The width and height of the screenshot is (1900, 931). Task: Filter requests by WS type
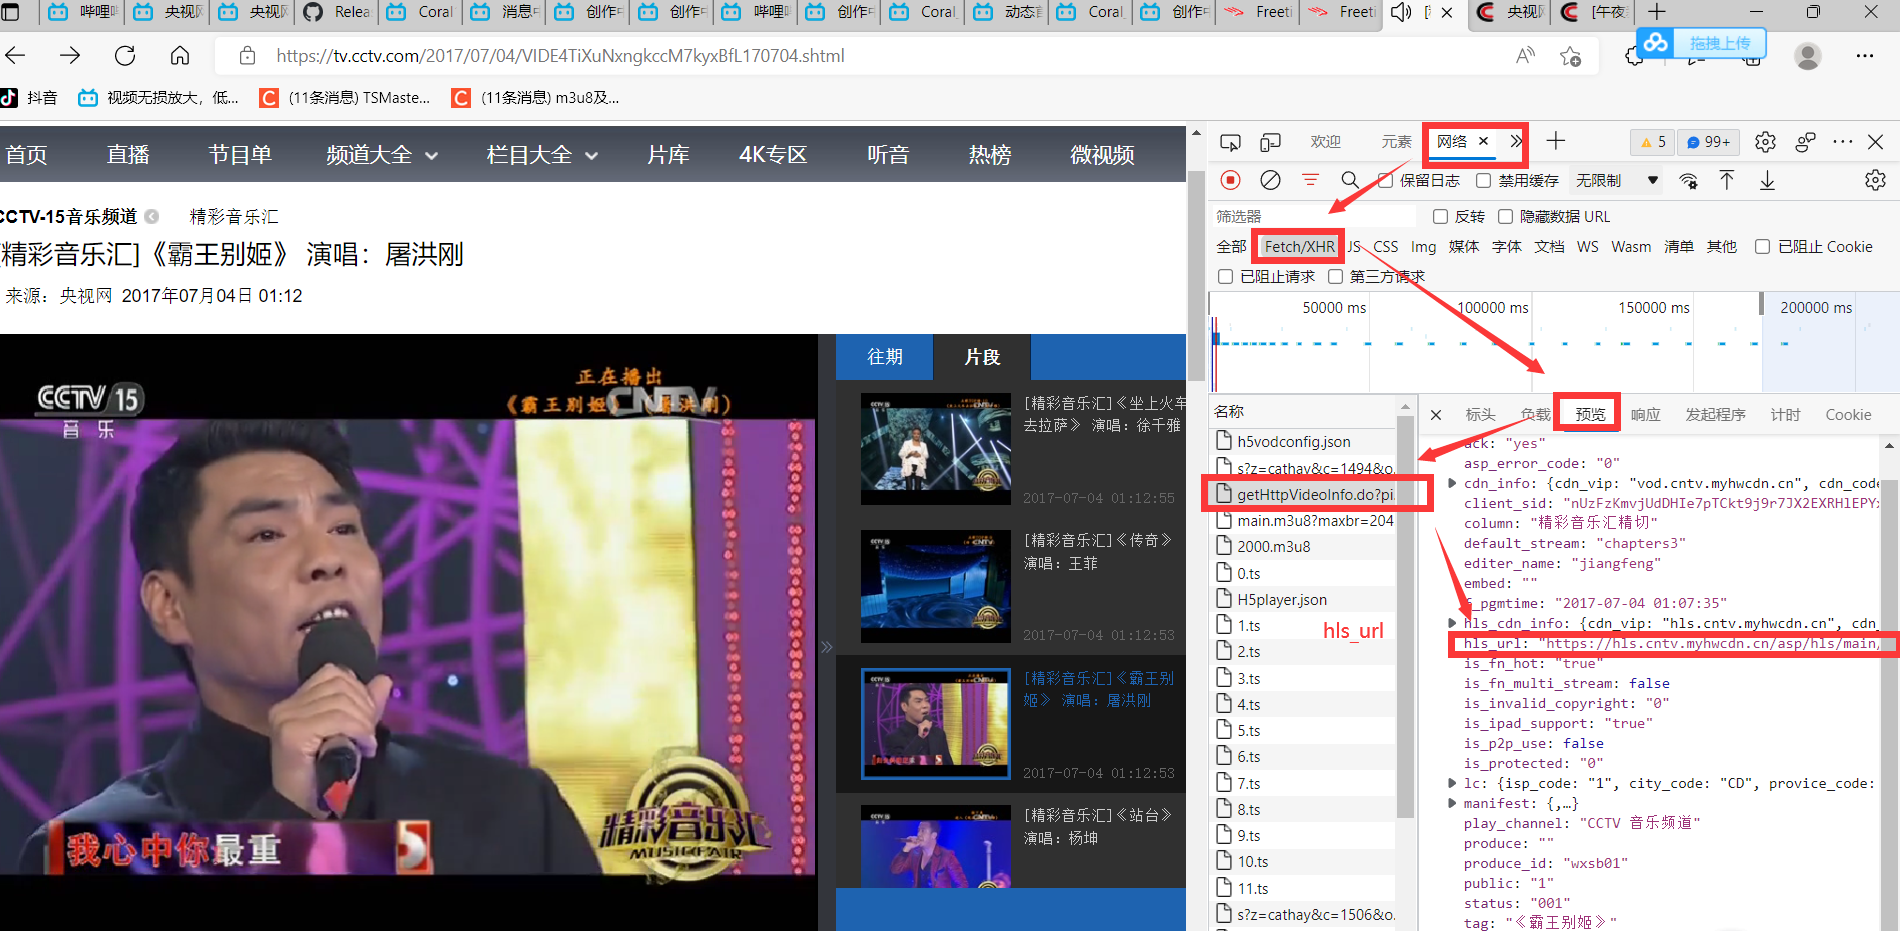[1588, 247]
